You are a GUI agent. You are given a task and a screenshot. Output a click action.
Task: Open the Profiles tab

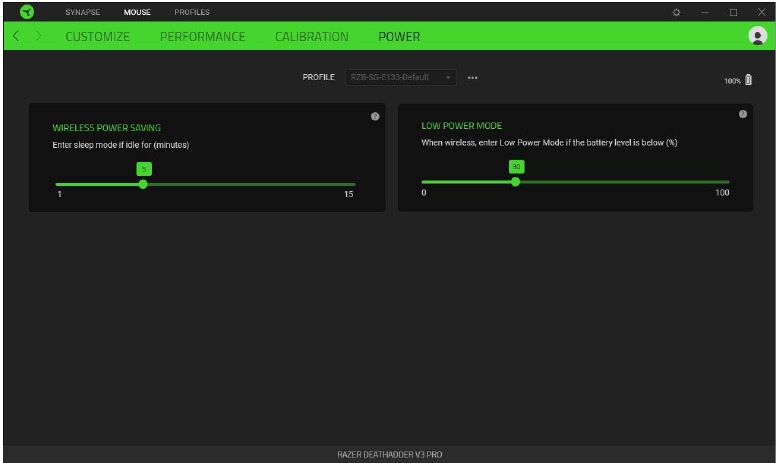tap(192, 12)
